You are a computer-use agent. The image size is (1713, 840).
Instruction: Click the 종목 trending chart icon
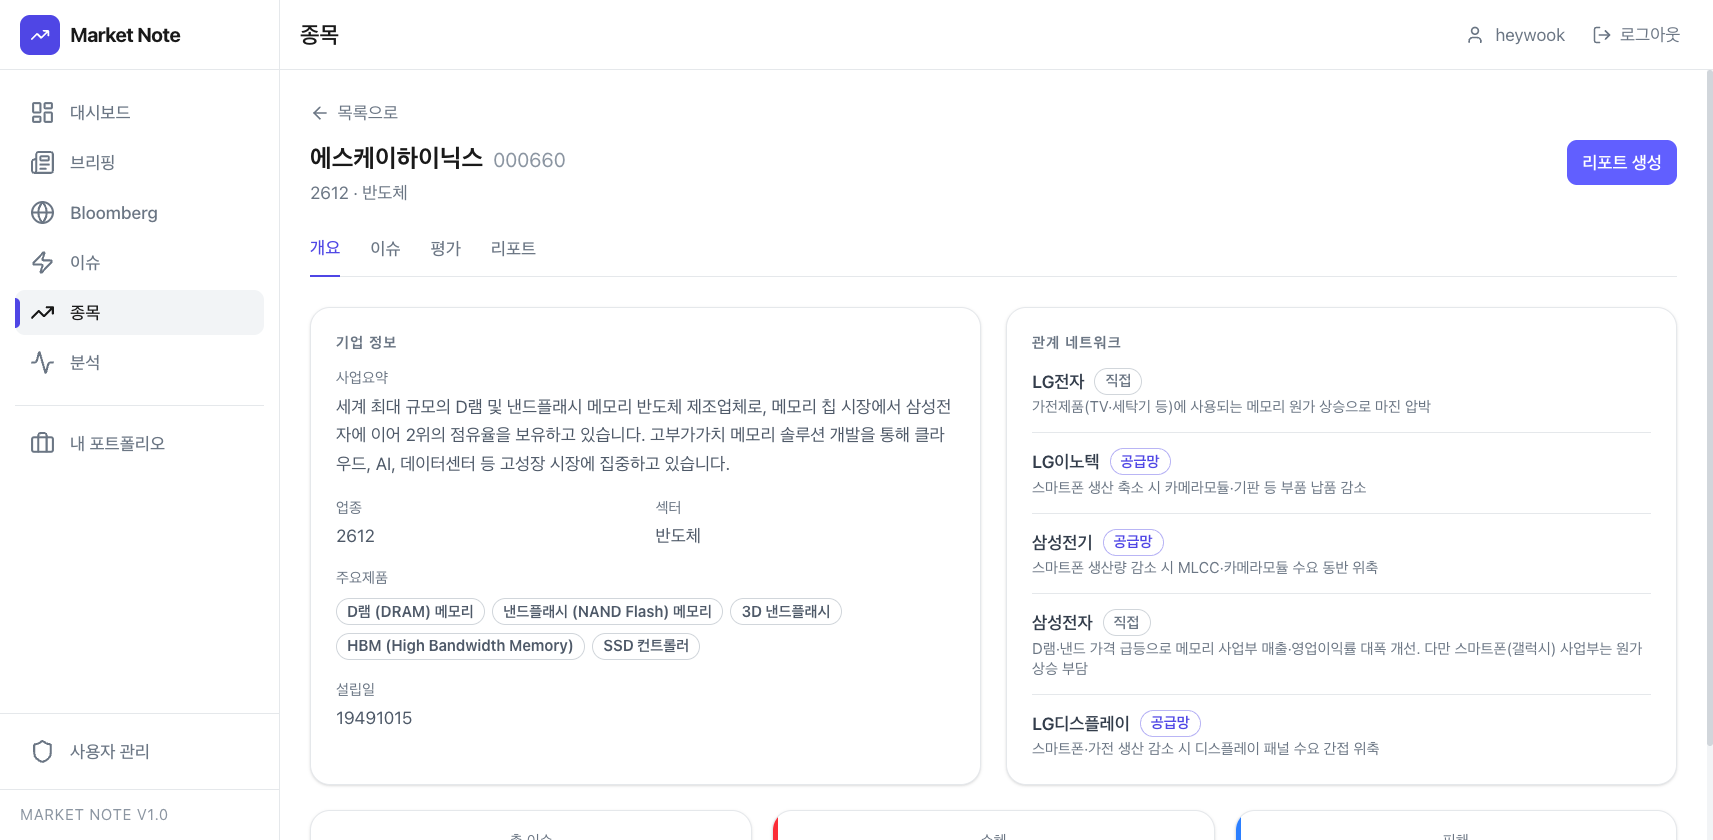pyautogui.click(x=42, y=312)
